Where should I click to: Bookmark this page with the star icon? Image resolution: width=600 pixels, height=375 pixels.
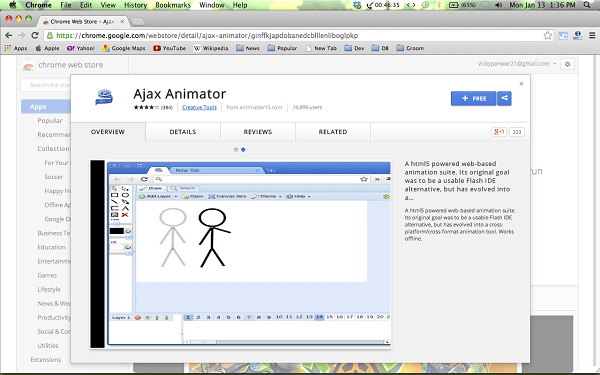(x=548, y=36)
